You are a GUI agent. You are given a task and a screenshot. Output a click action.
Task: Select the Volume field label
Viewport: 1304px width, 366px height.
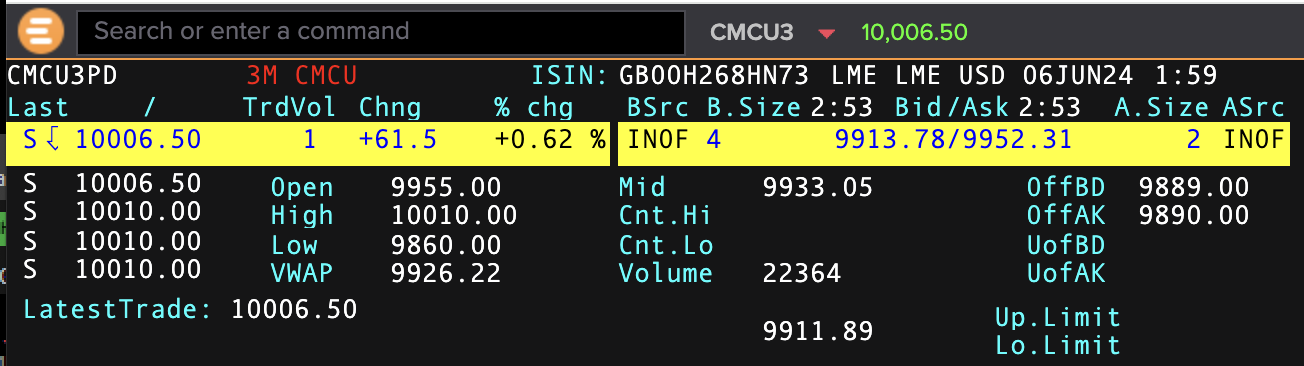(x=665, y=273)
